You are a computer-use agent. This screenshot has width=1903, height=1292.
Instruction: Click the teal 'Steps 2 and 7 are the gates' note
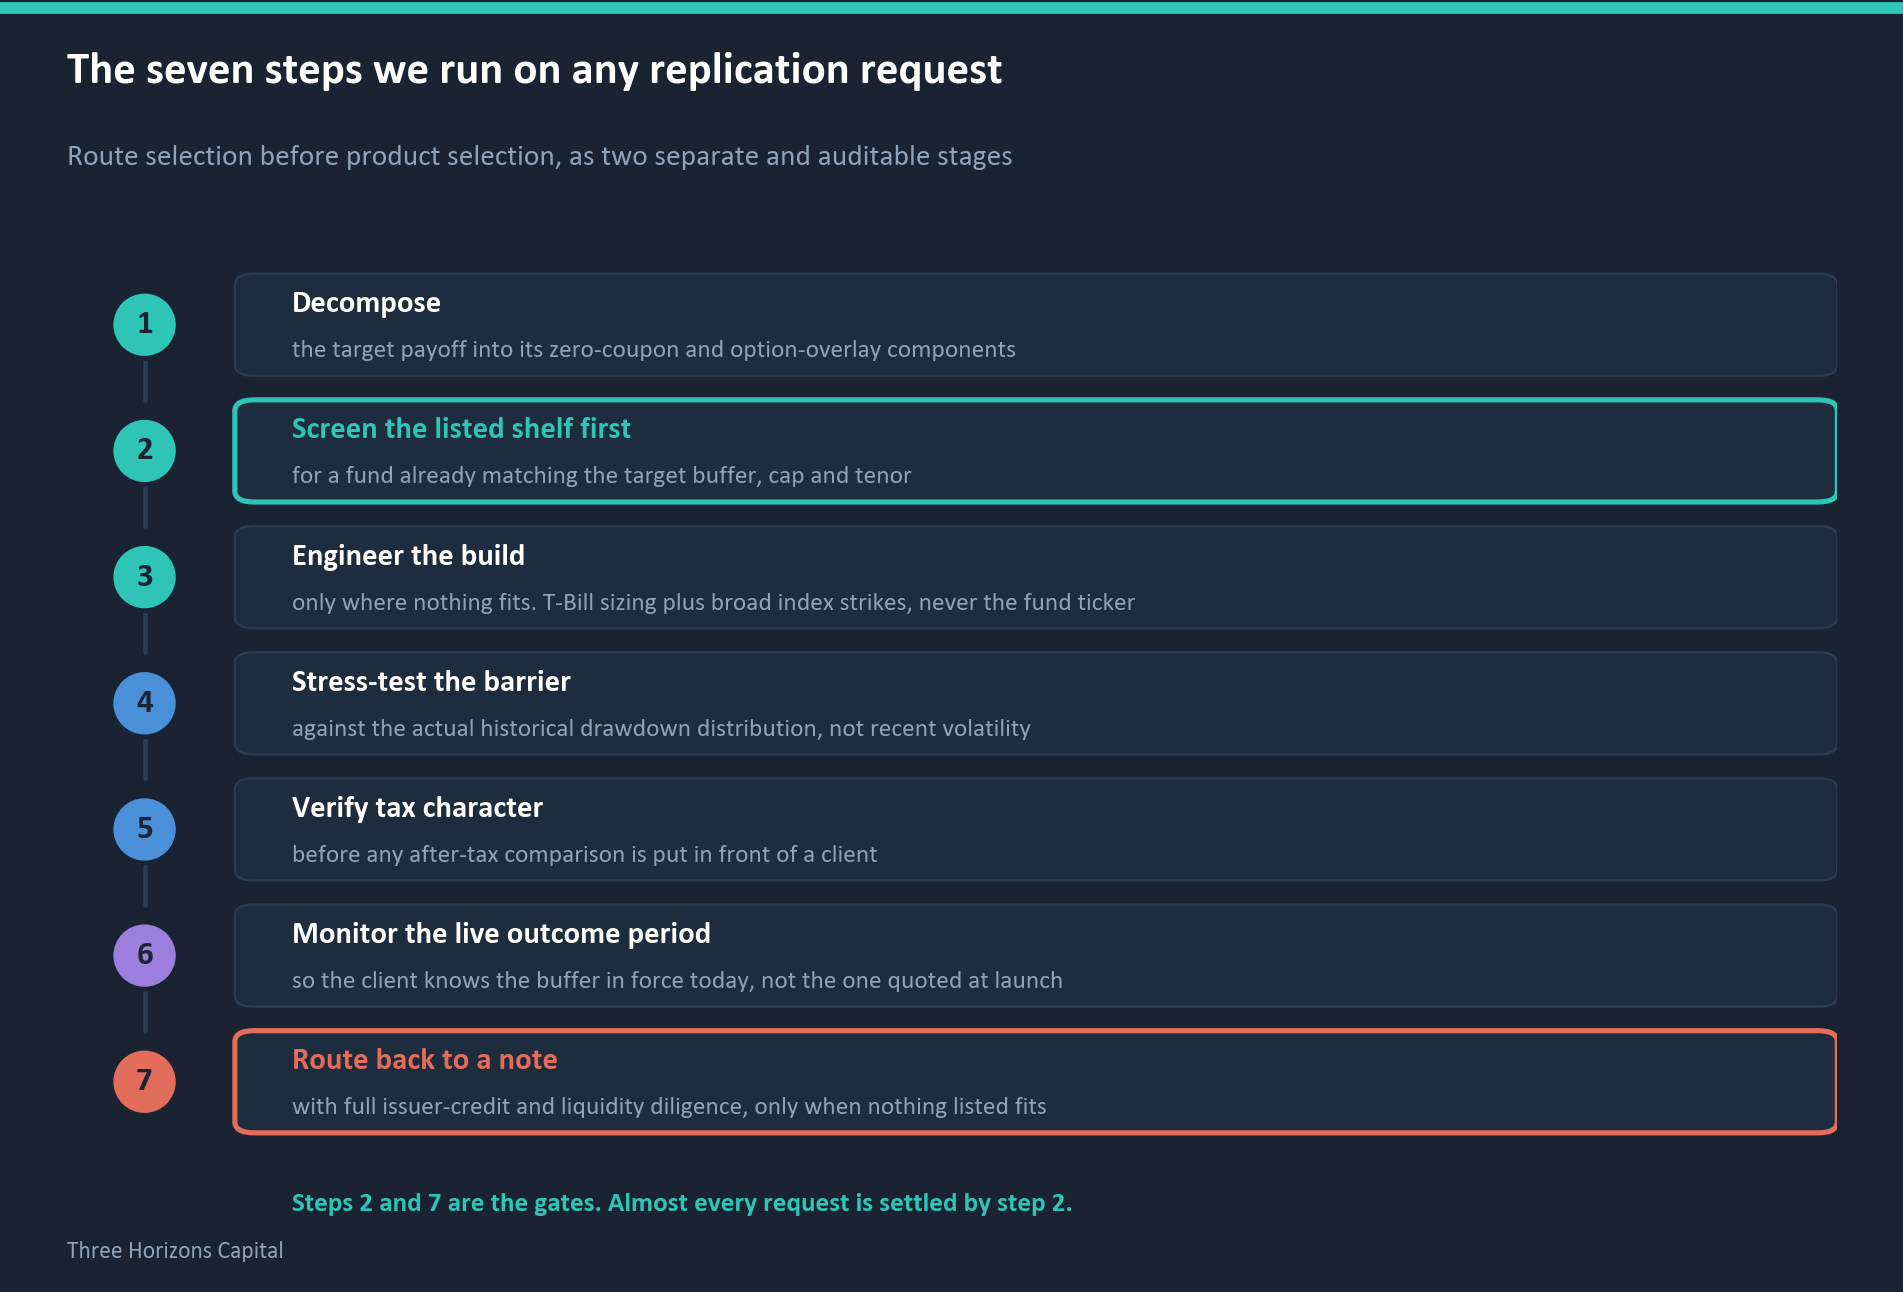click(x=681, y=1202)
